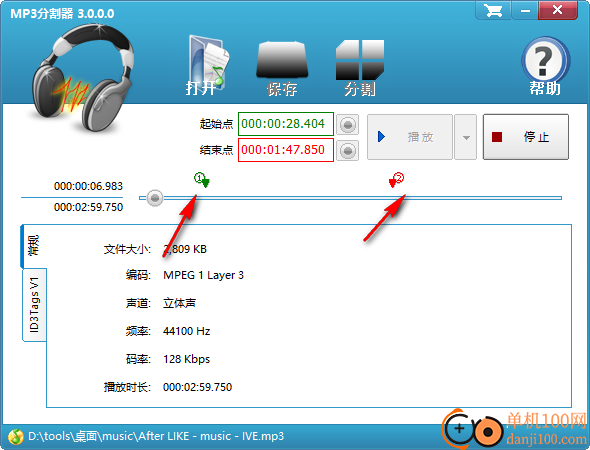Screen dimensions: 590x450
Task: Click the 频率 value 44100 Hz
Action: click(x=186, y=331)
